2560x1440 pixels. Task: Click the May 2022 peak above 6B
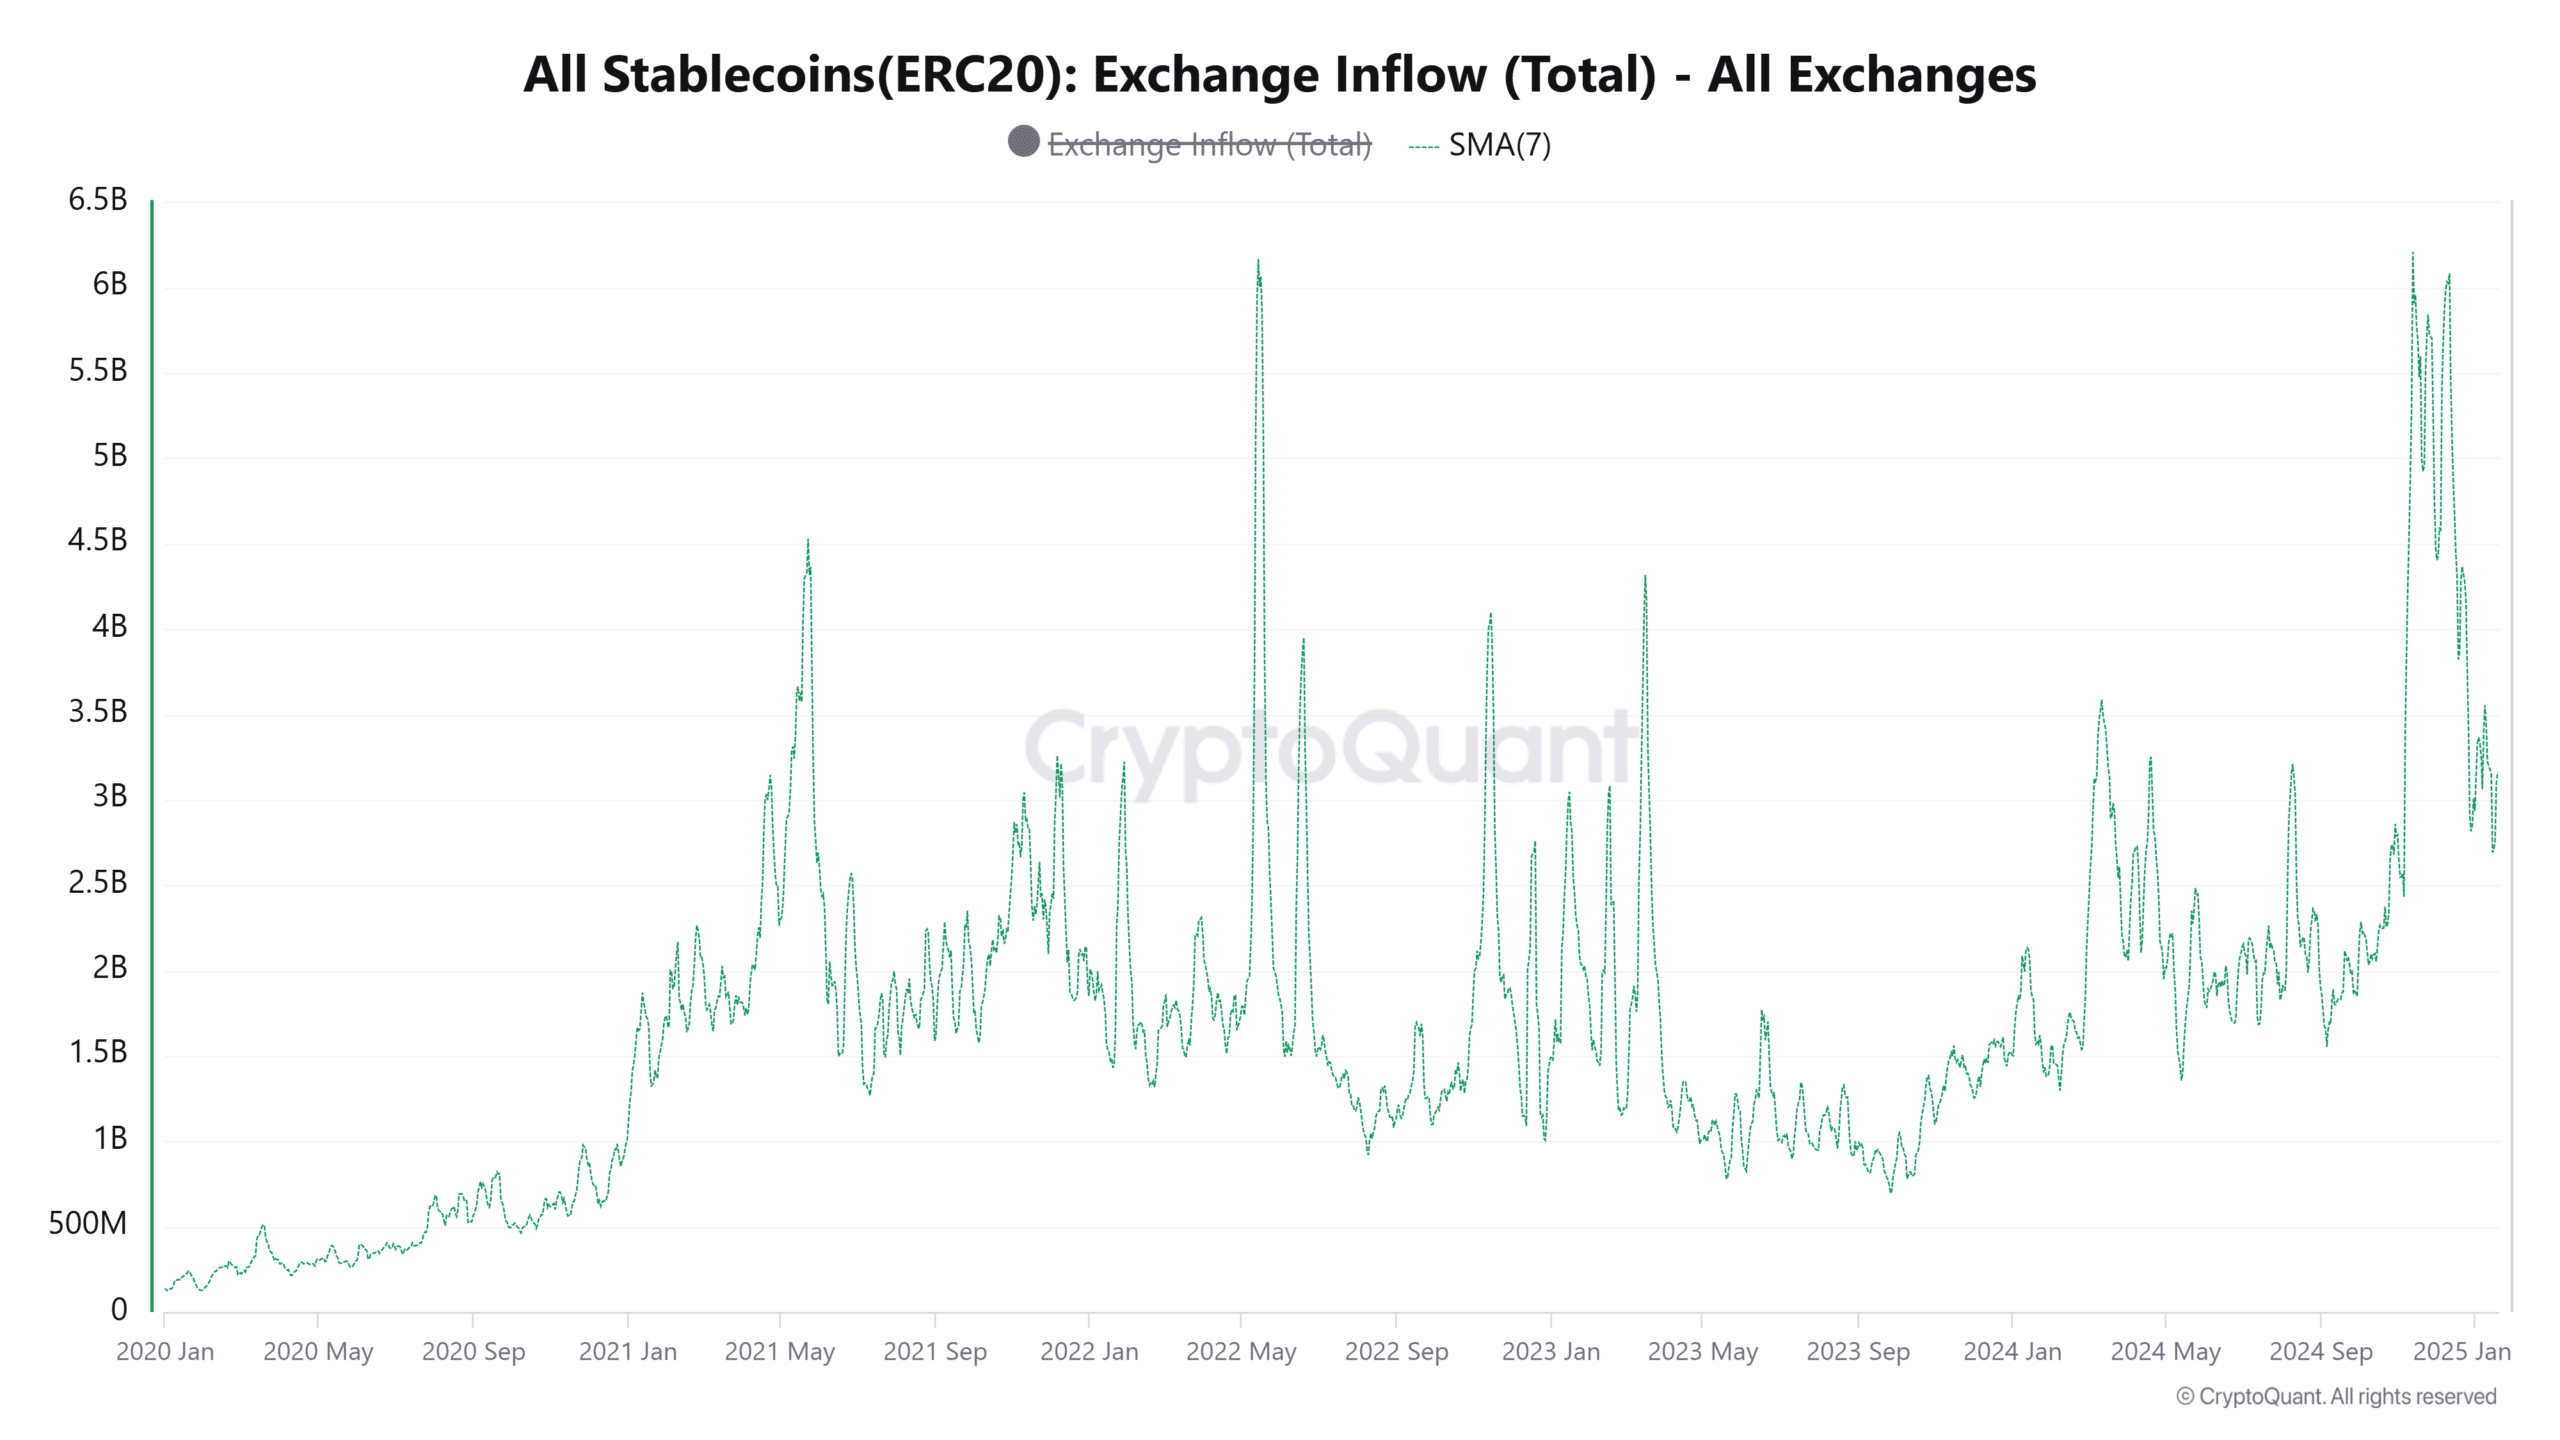(x=1258, y=264)
